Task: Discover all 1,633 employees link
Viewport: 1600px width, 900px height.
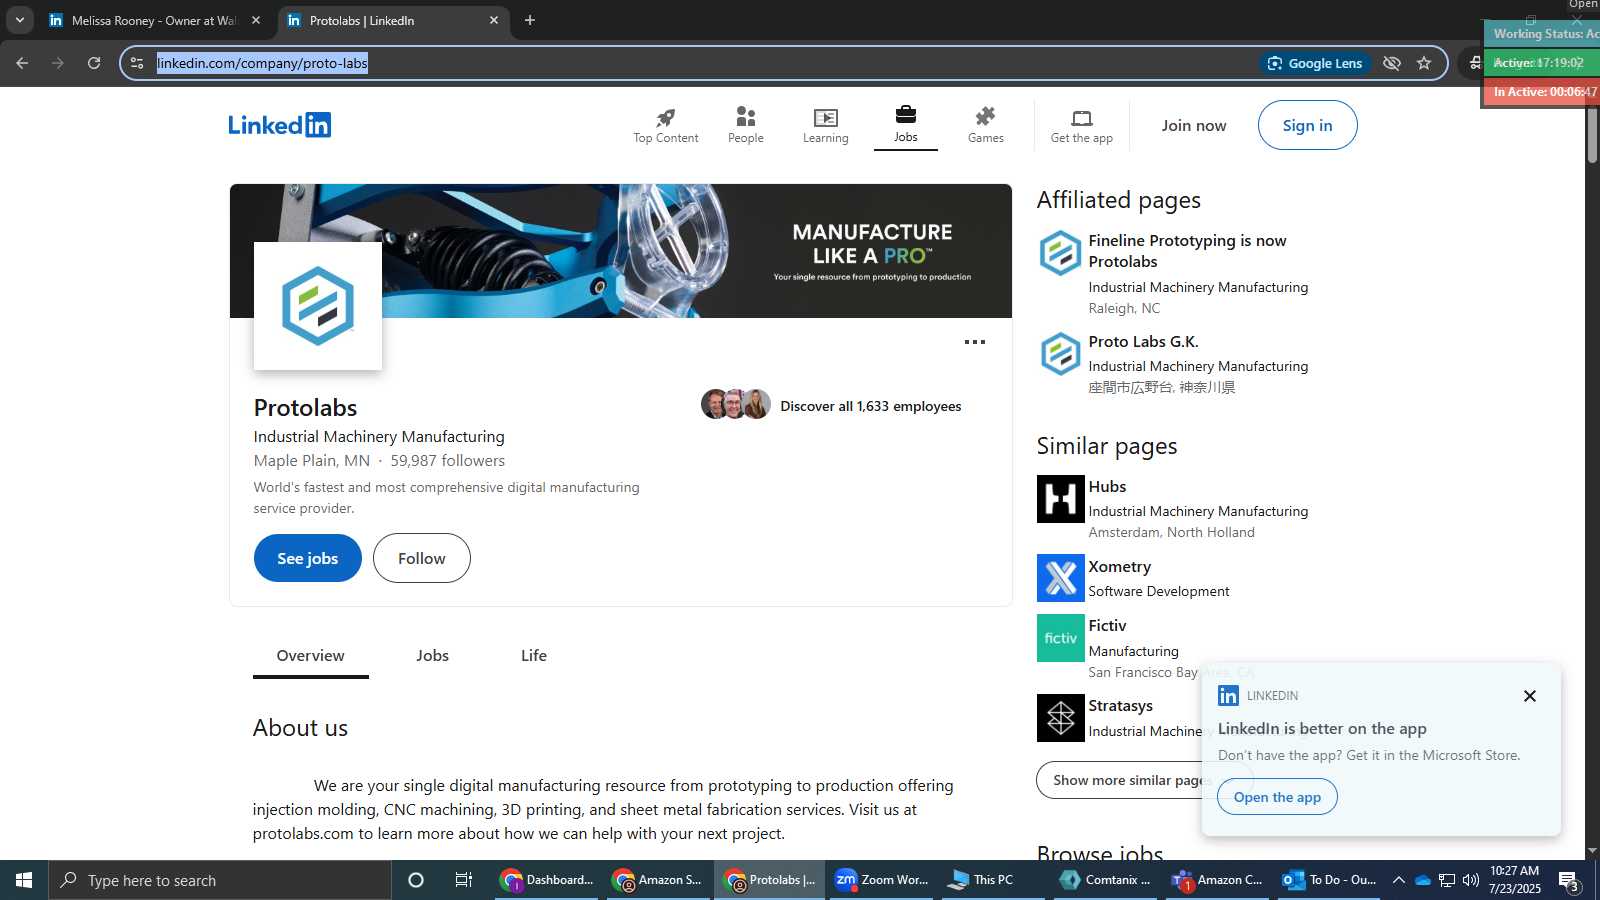Action: (870, 406)
